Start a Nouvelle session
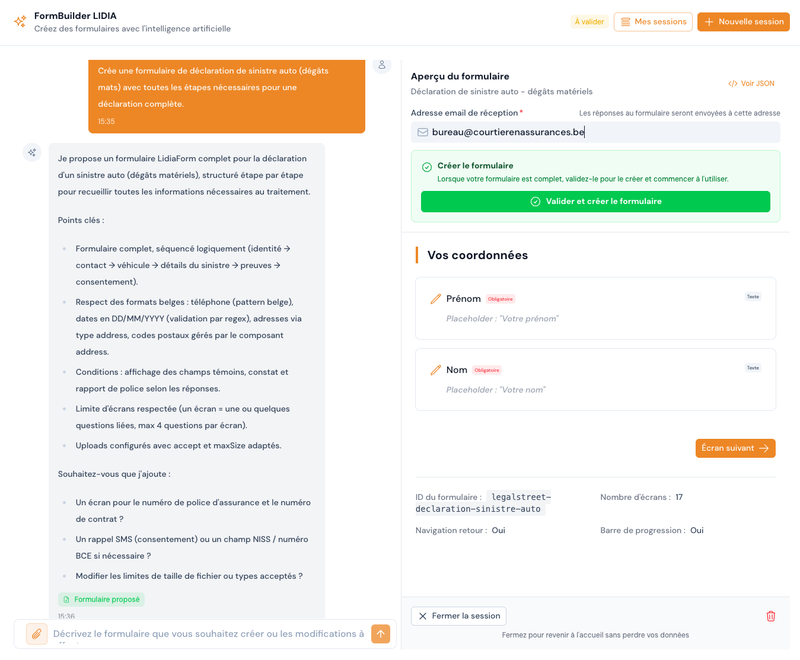 click(x=743, y=22)
